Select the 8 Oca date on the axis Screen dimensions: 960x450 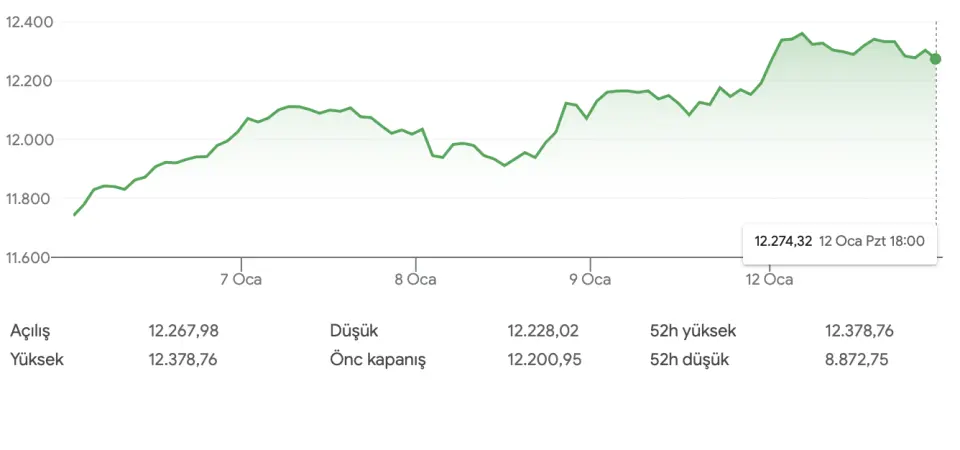pos(414,280)
